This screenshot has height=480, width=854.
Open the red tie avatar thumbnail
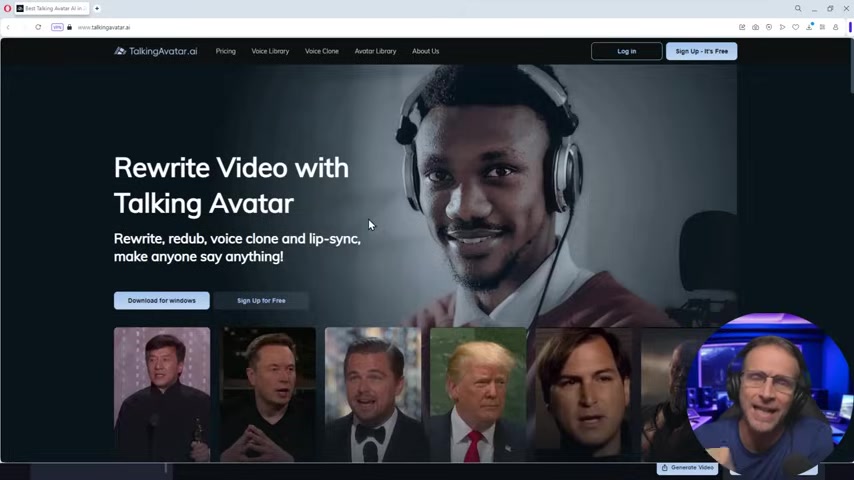tap(478, 394)
